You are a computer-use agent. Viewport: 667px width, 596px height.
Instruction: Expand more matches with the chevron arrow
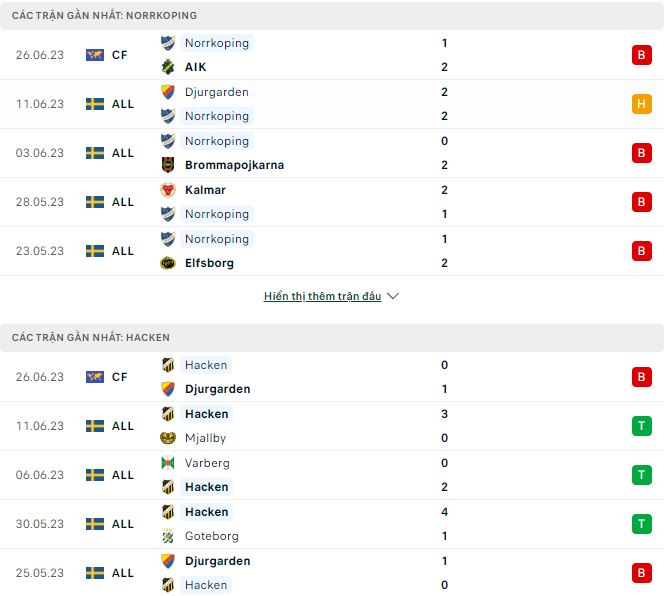coord(393,297)
